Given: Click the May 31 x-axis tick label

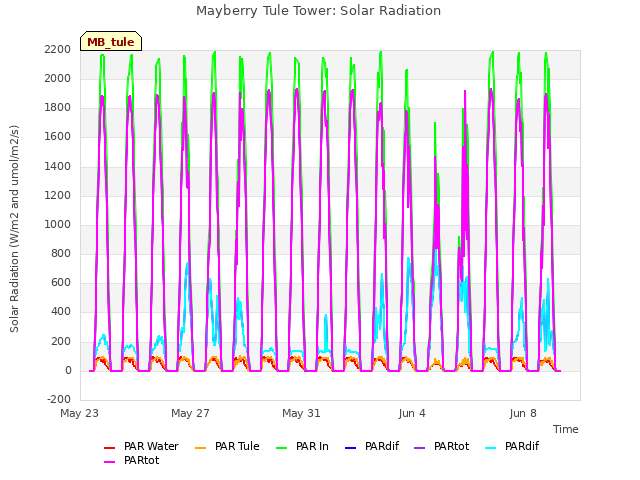Looking at the screenshot, I should pos(301,413).
